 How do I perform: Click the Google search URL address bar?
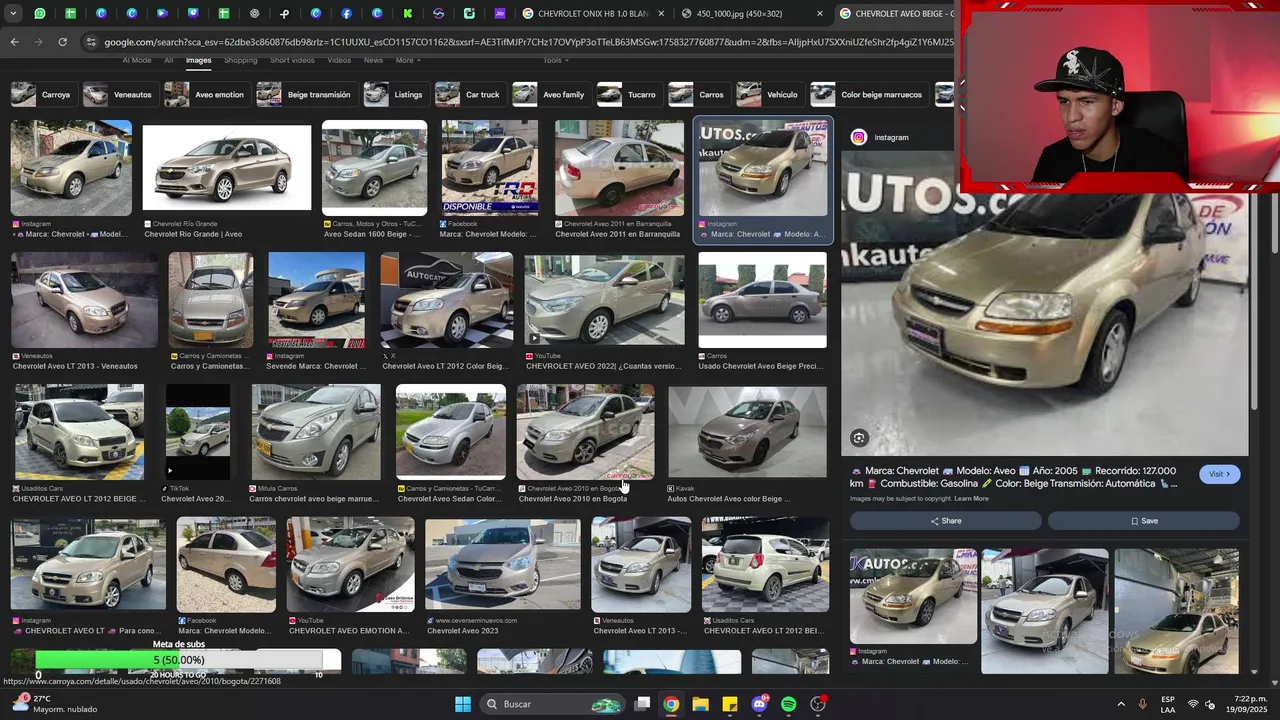click(x=528, y=42)
